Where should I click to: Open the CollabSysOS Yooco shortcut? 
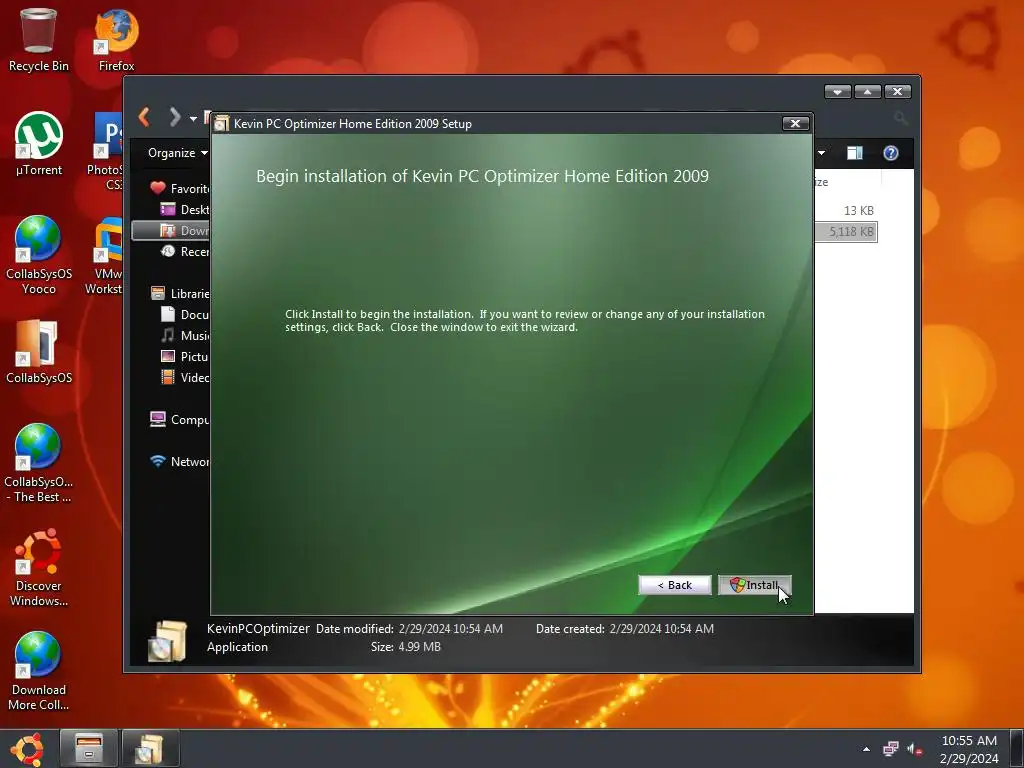point(39,255)
